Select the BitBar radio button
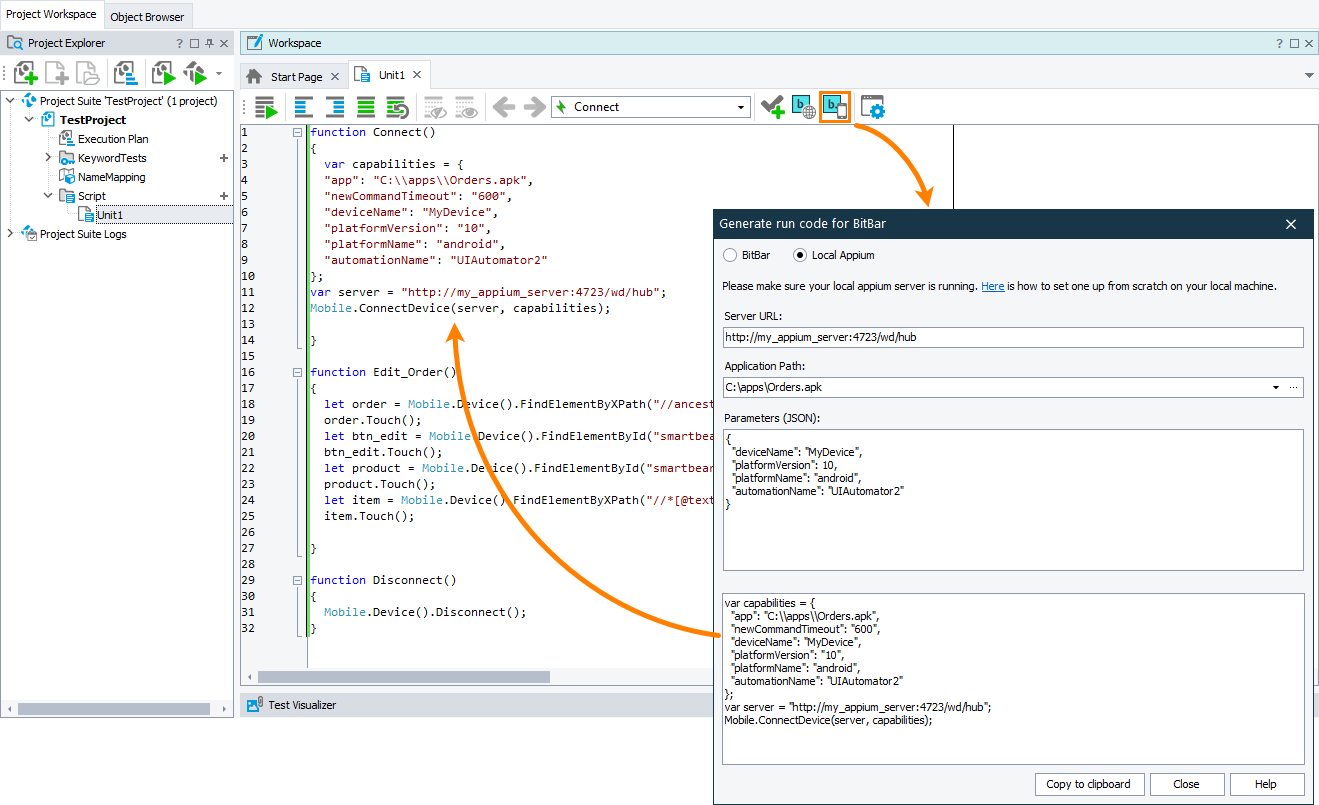 point(729,255)
